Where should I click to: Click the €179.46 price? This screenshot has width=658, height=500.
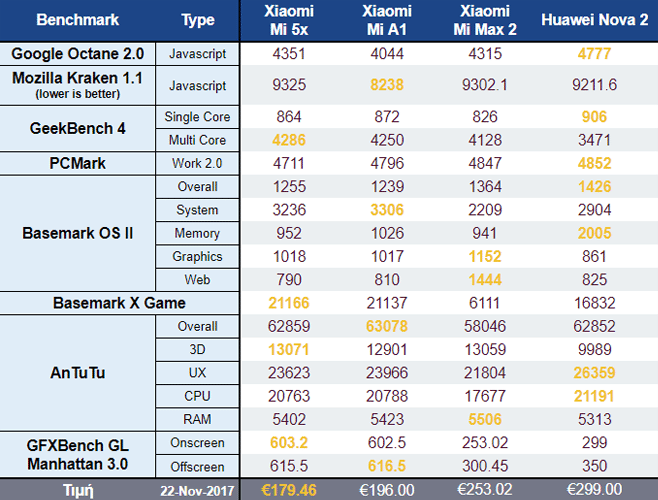click(x=289, y=490)
